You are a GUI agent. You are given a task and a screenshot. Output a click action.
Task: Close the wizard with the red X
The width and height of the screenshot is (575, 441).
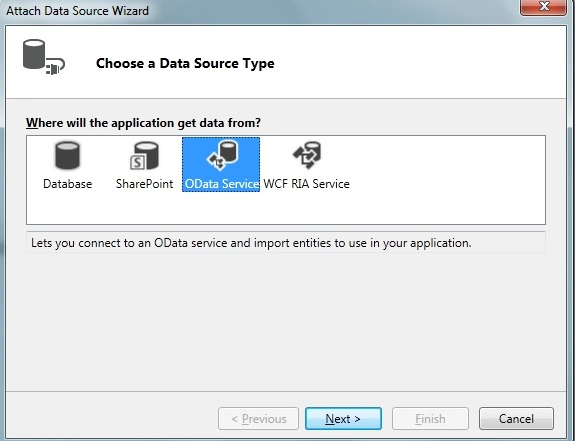click(543, 7)
